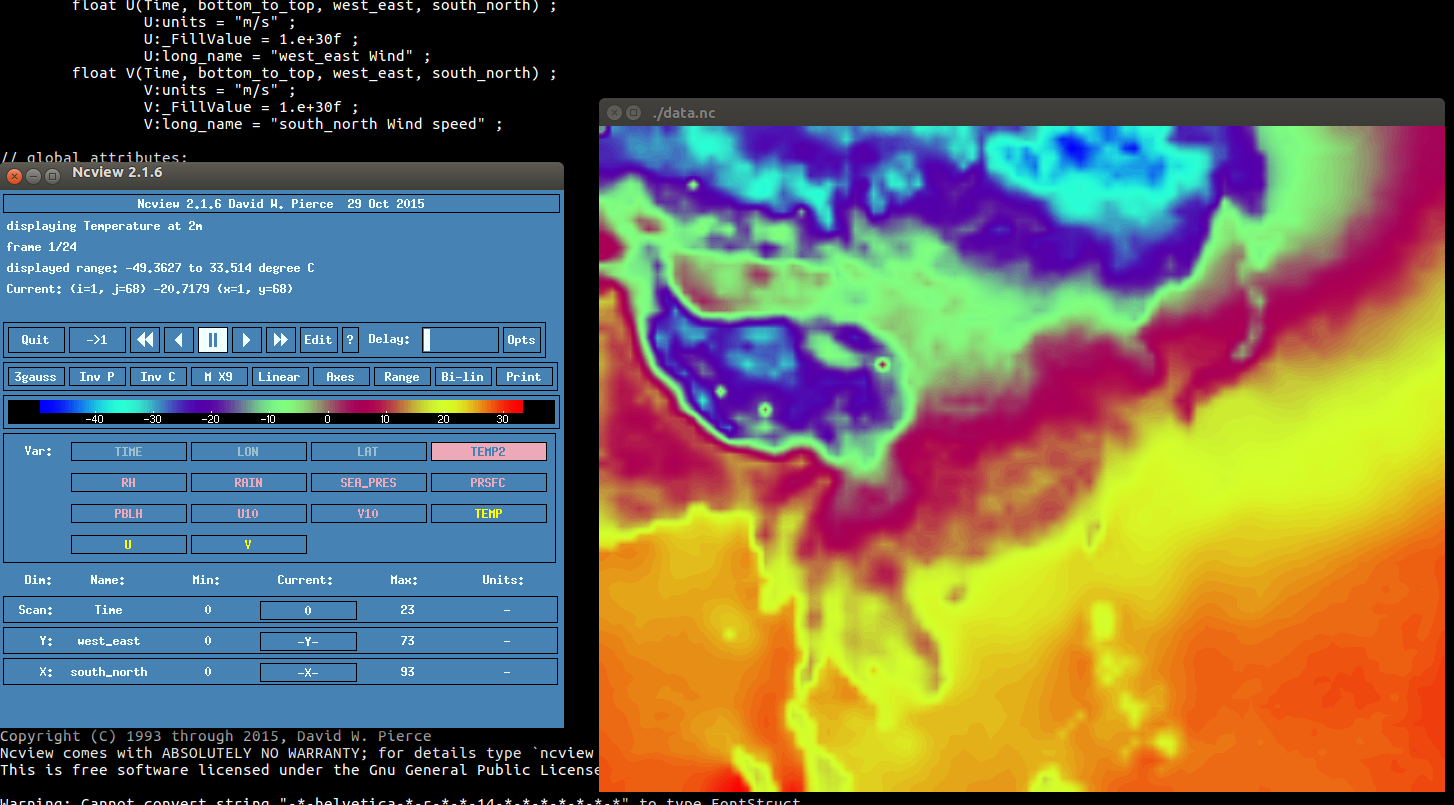
Task: Click the Time dimension current value field
Action: (308, 610)
